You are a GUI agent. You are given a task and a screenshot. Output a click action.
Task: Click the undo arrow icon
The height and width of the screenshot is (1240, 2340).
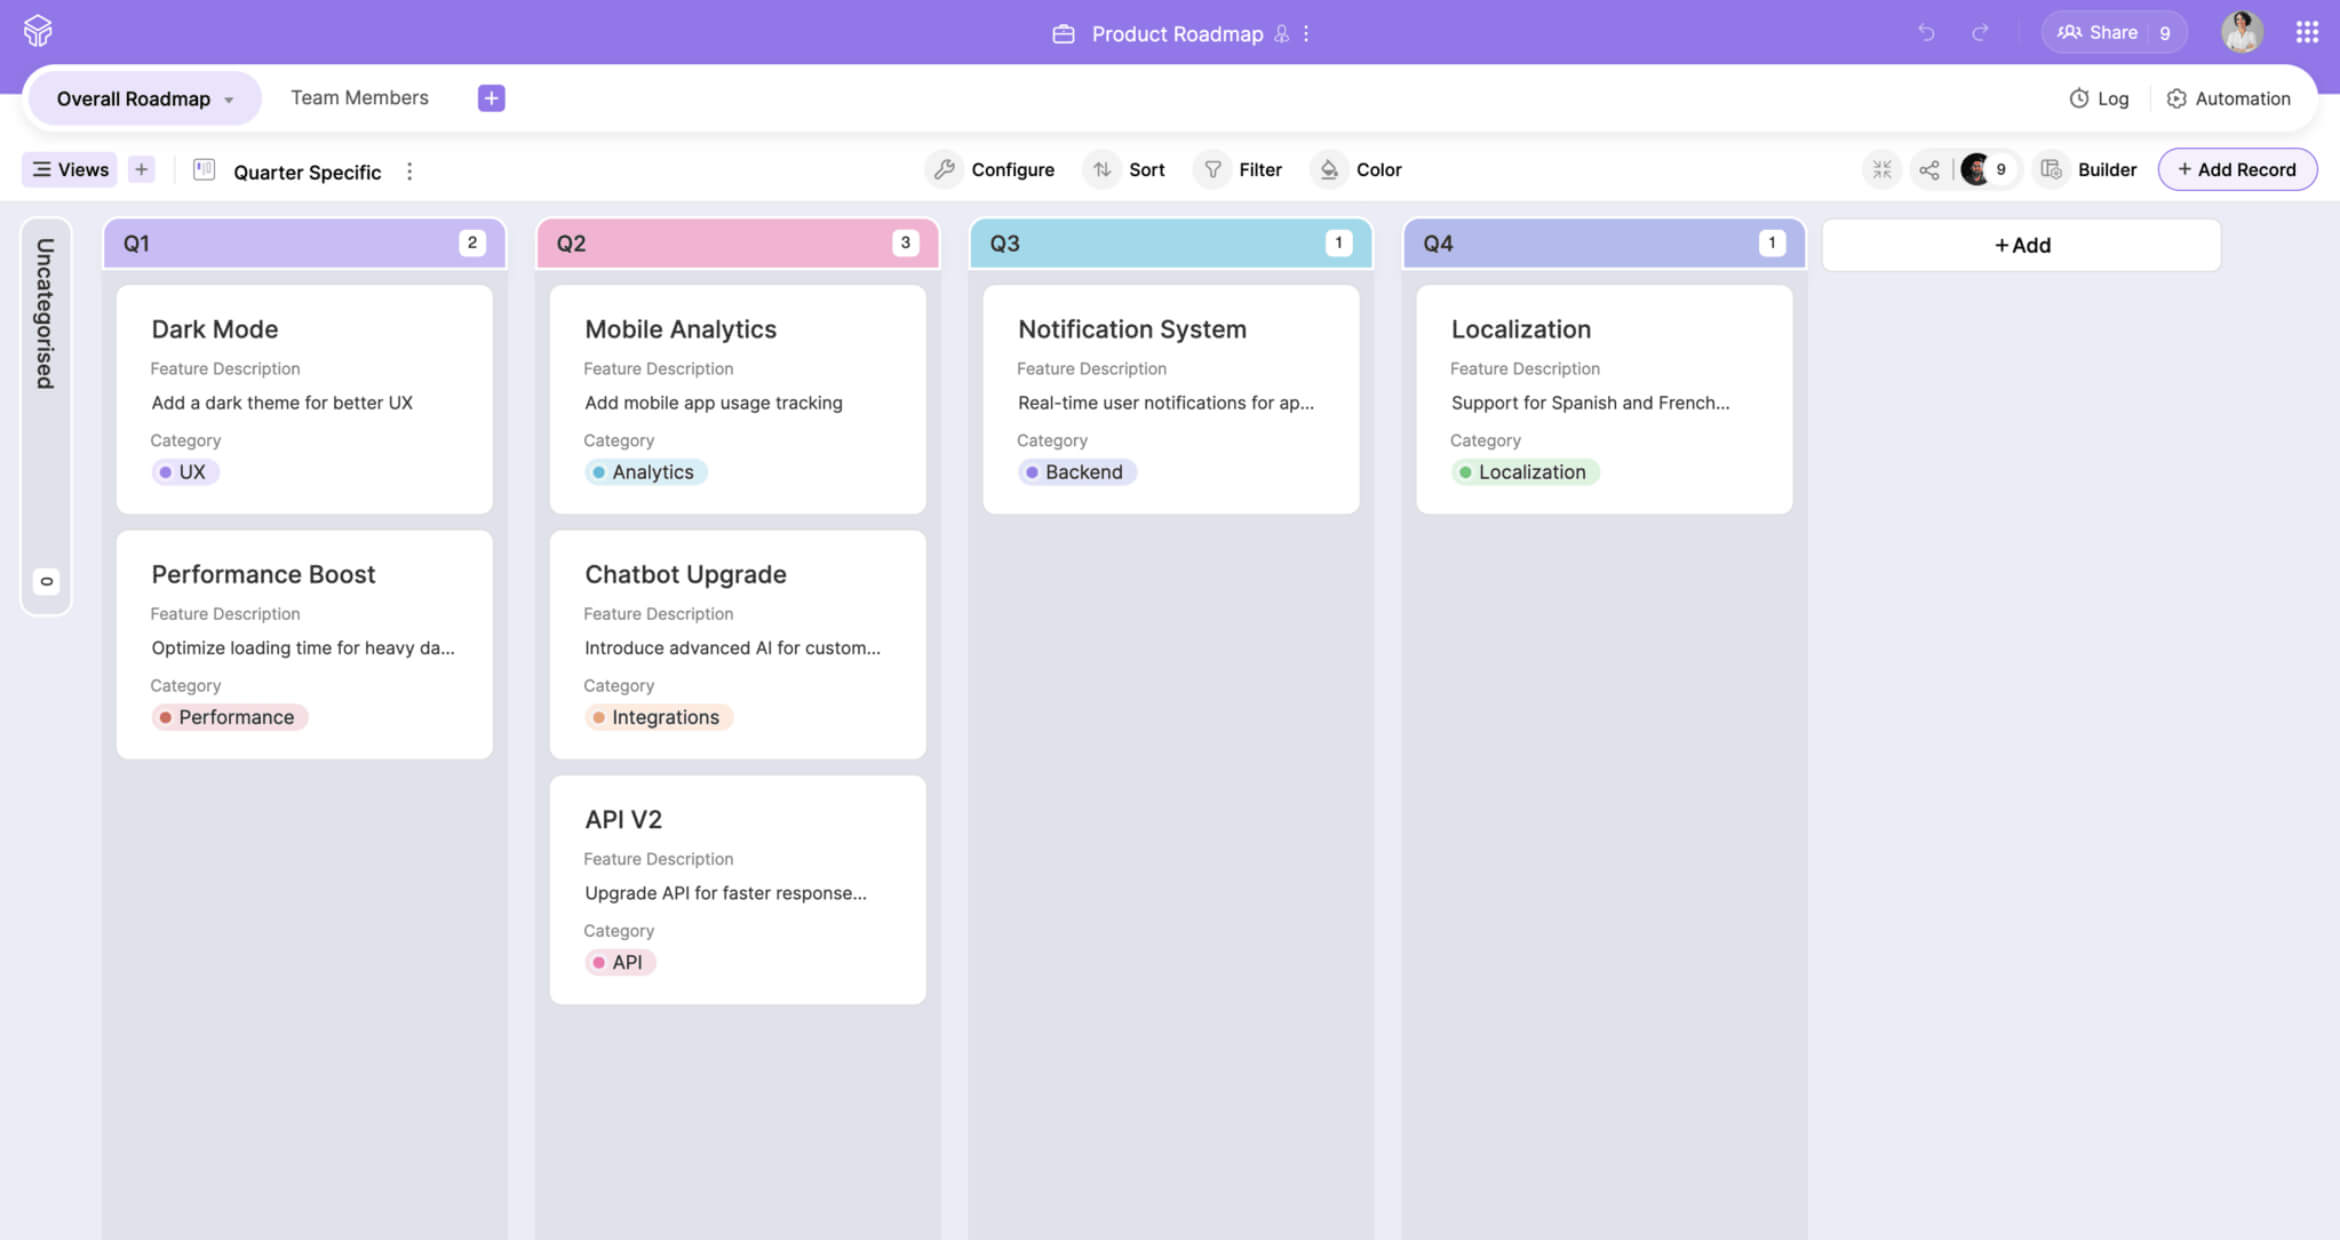(1926, 33)
